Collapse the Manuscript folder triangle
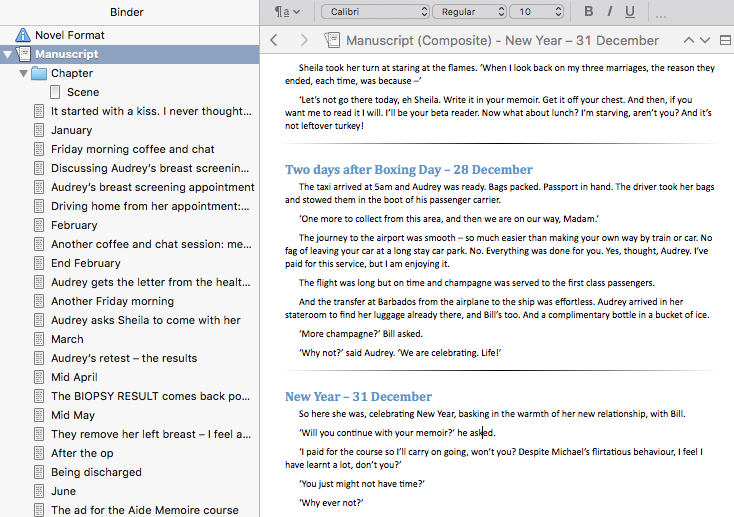The width and height of the screenshot is (734, 517). 7,54
